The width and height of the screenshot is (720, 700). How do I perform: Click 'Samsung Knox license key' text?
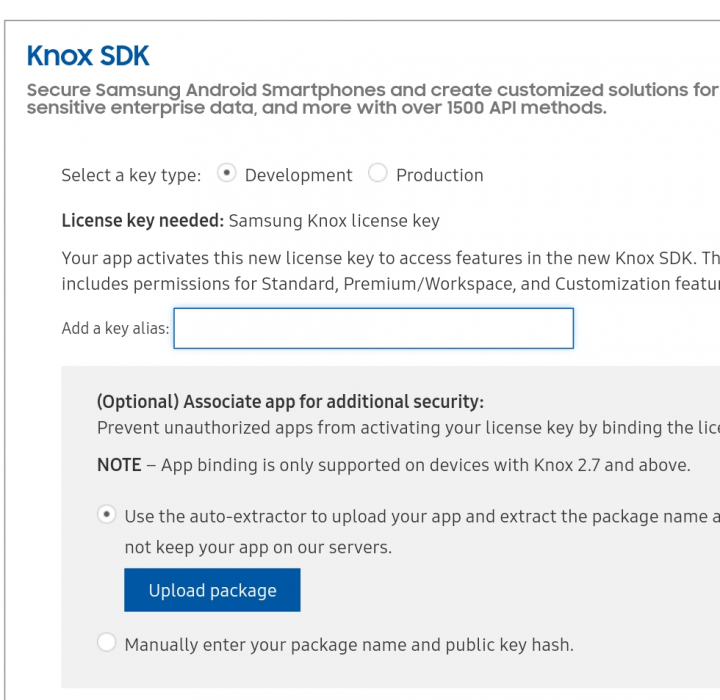(x=334, y=221)
